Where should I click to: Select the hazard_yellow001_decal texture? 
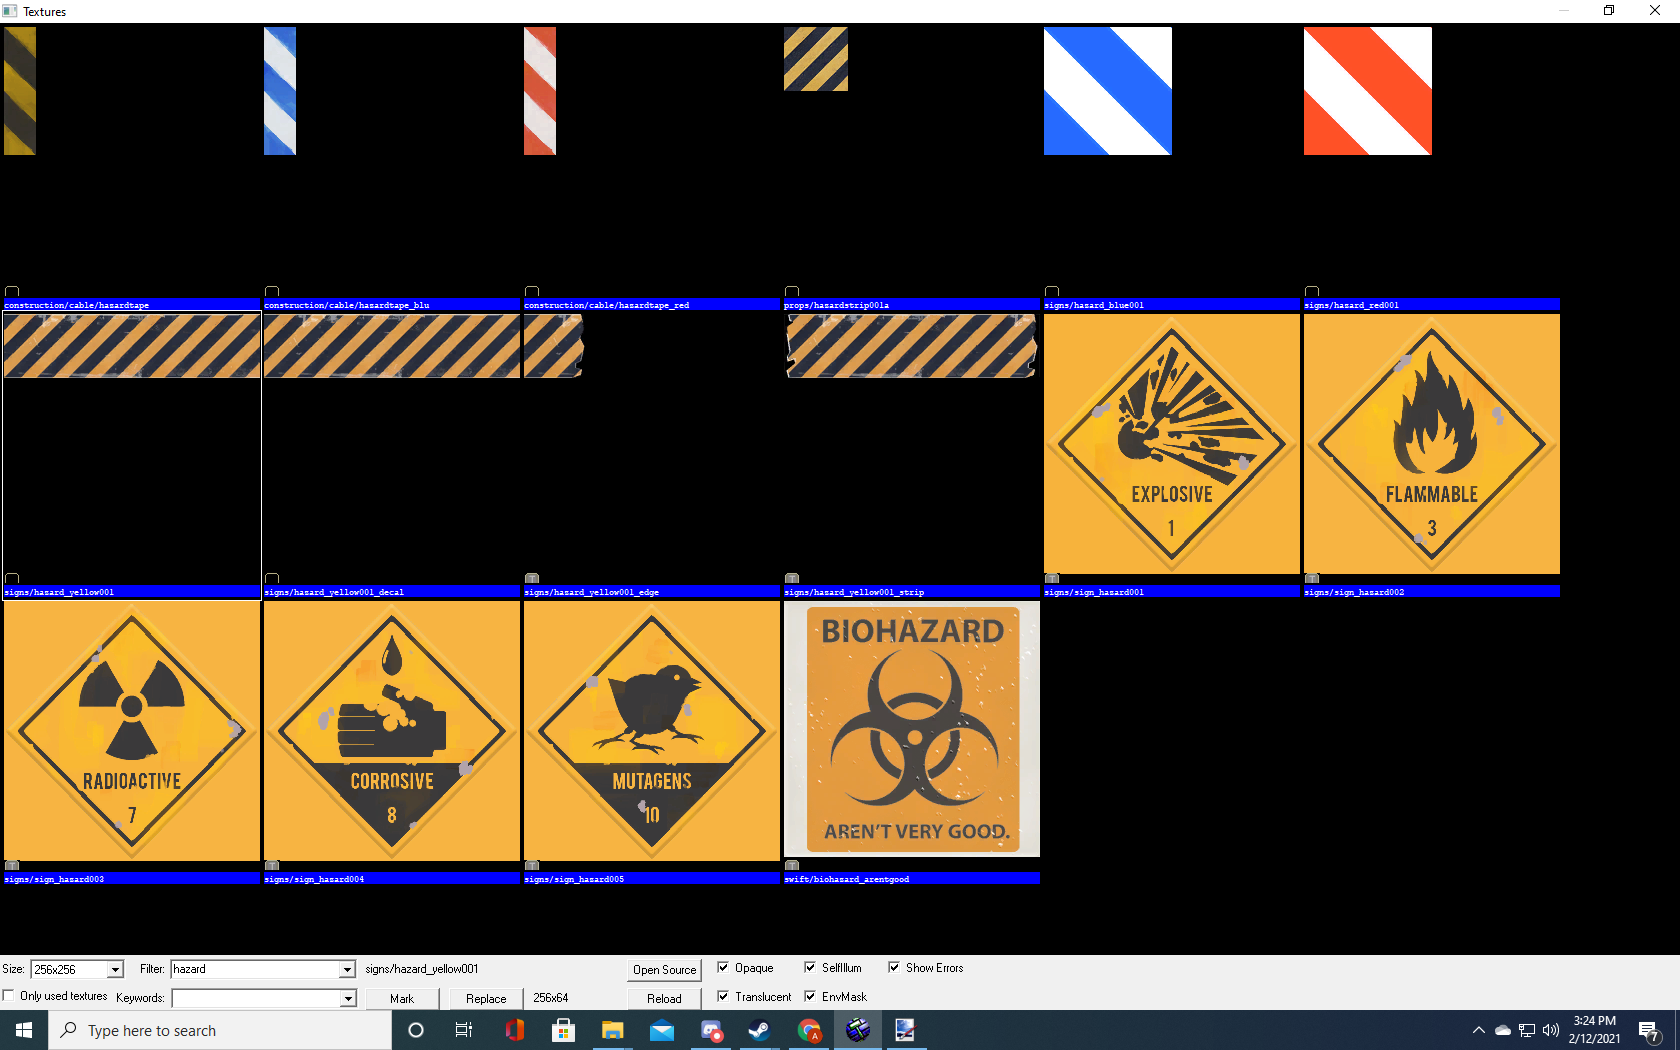(392, 346)
